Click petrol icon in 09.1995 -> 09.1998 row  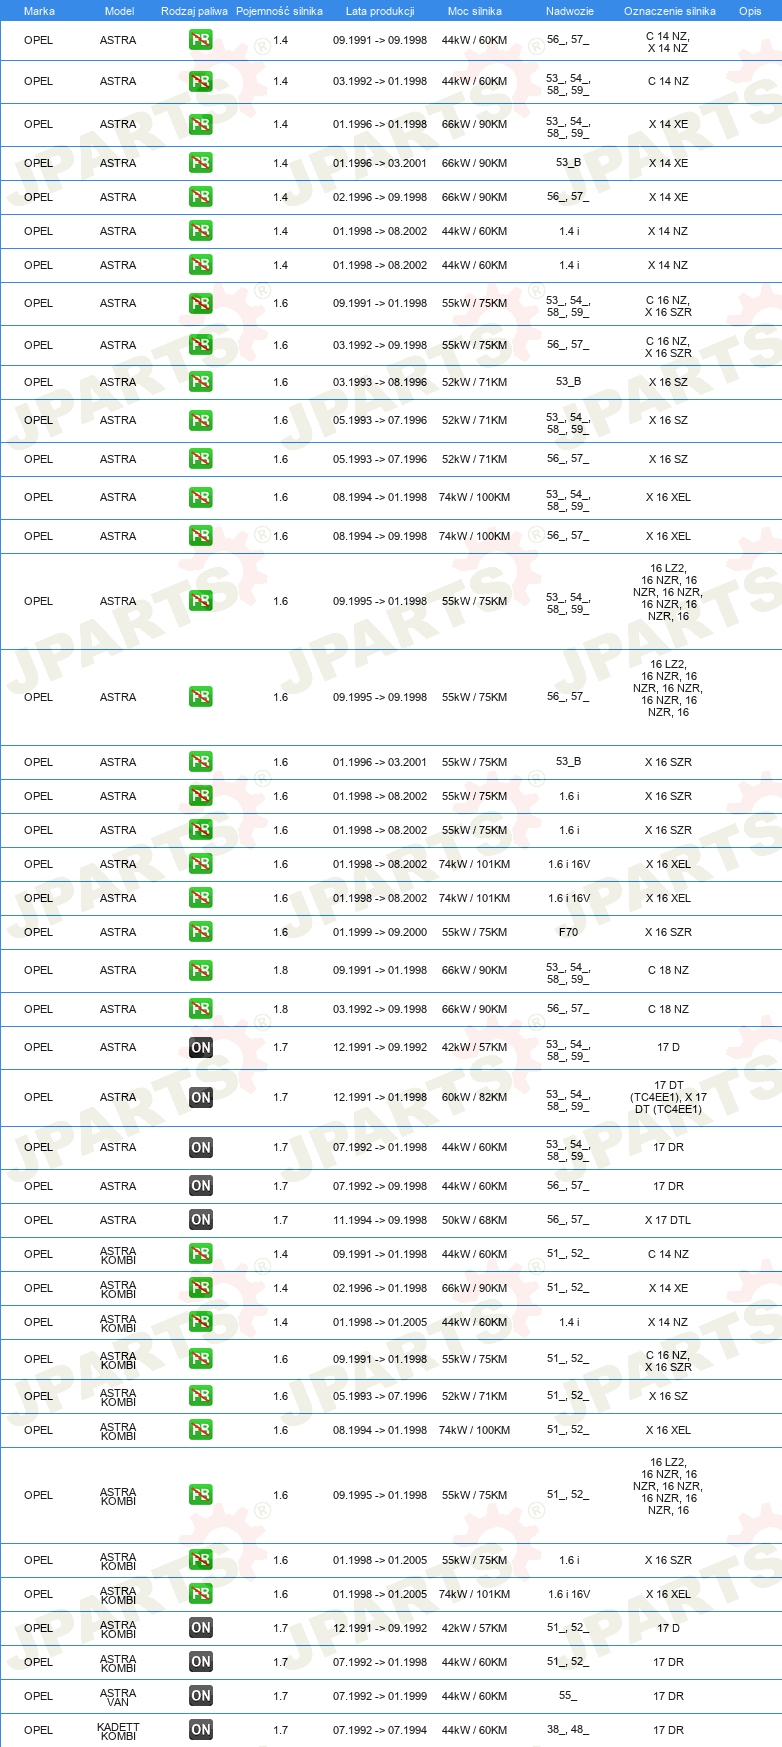coord(201,697)
